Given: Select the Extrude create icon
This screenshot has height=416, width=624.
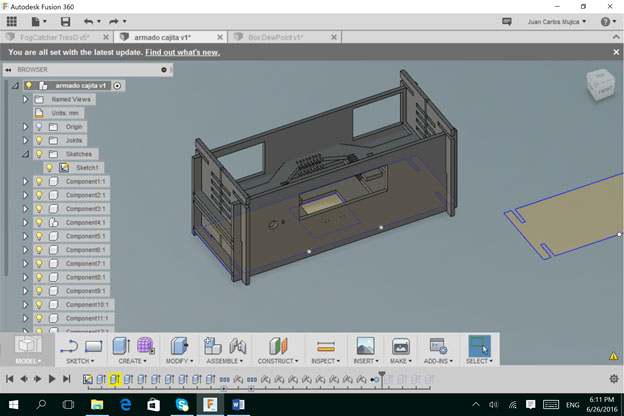Looking at the screenshot, I should click(x=121, y=346).
